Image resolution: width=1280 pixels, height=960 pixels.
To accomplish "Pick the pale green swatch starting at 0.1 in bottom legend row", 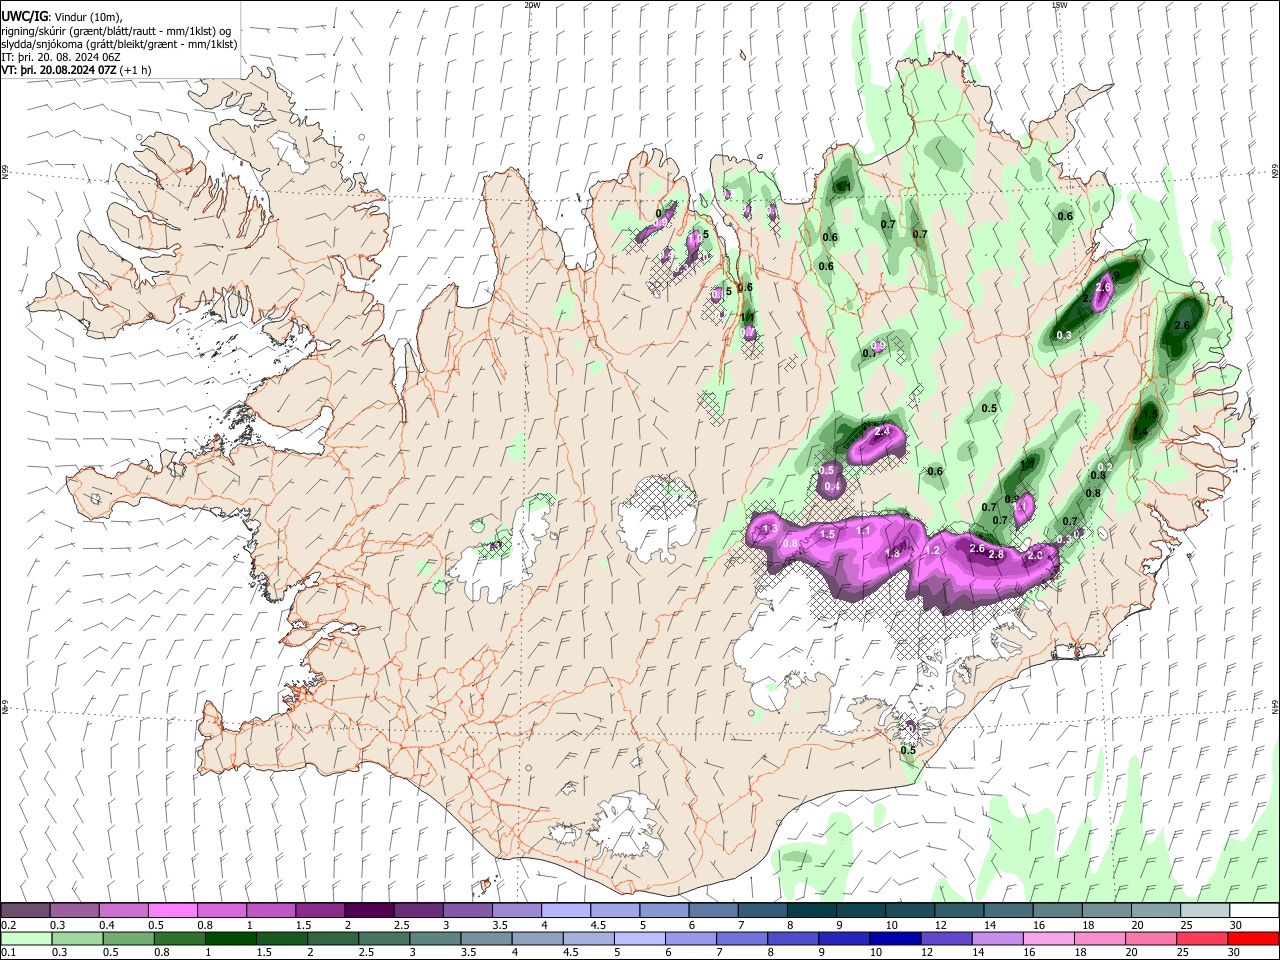I will coord(26,938).
